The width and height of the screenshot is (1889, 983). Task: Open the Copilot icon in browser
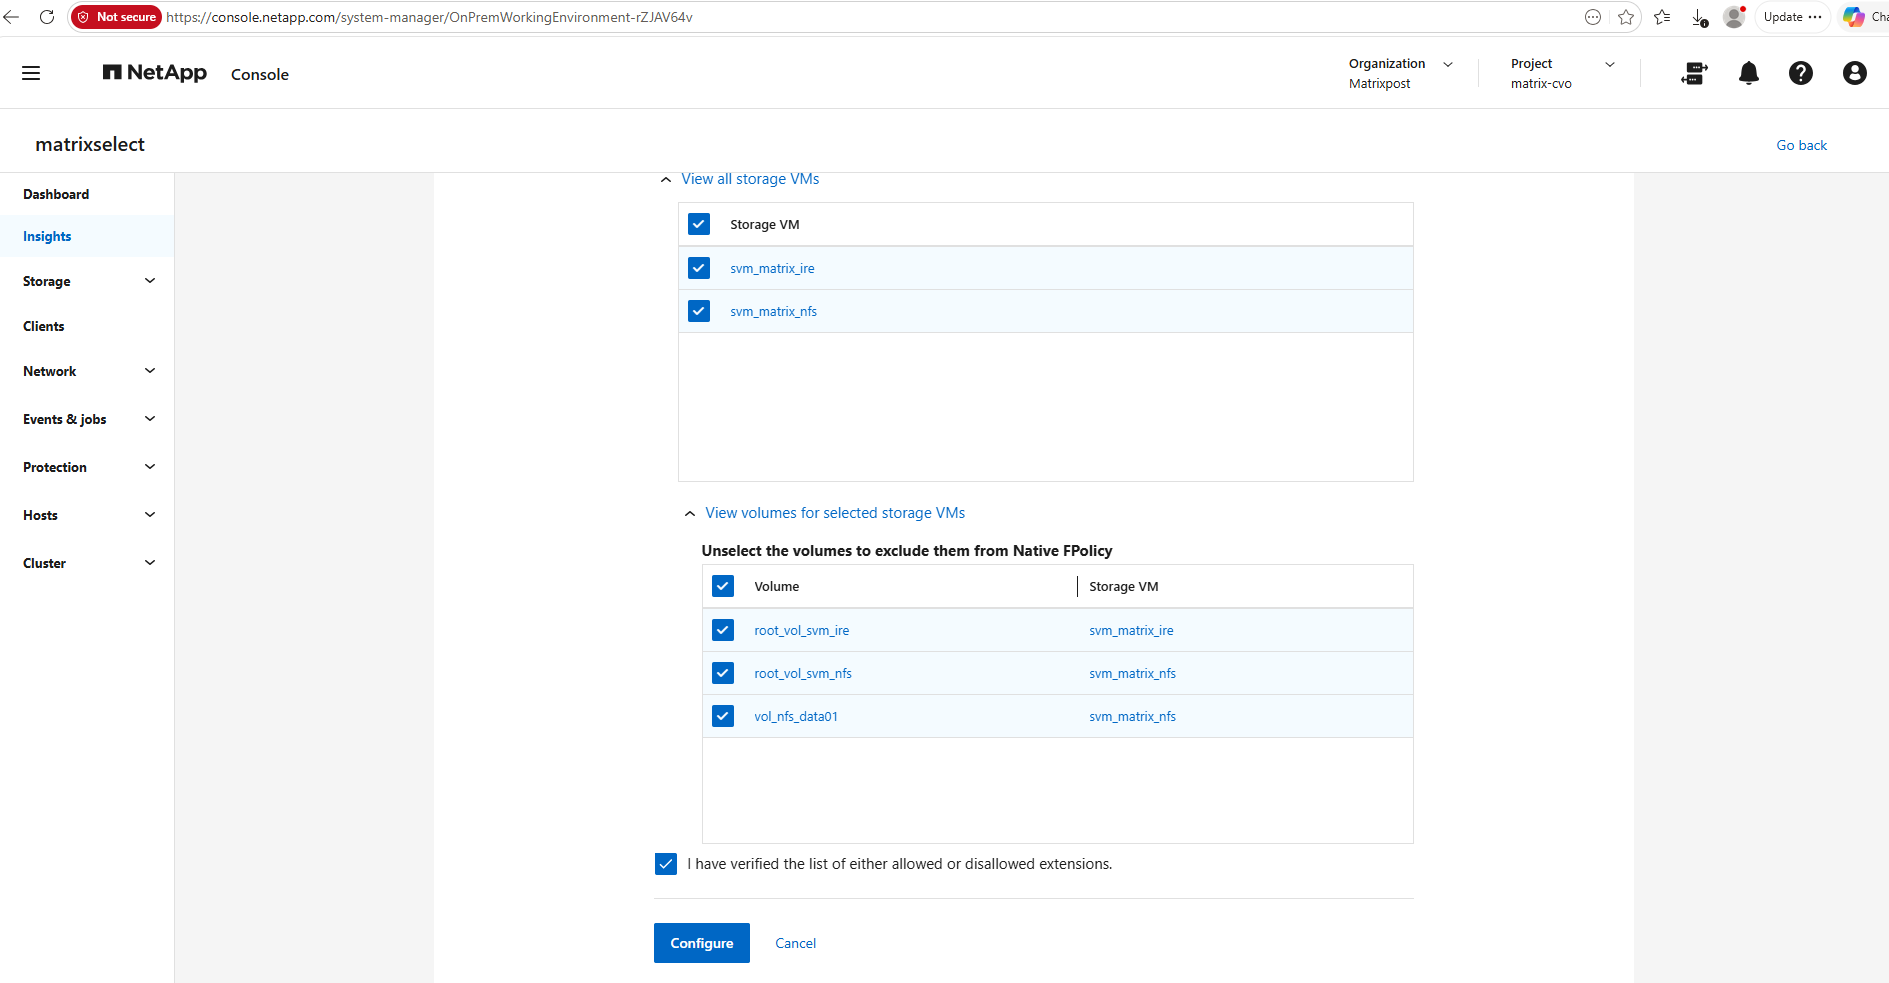pyautogui.click(x=1853, y=17)
